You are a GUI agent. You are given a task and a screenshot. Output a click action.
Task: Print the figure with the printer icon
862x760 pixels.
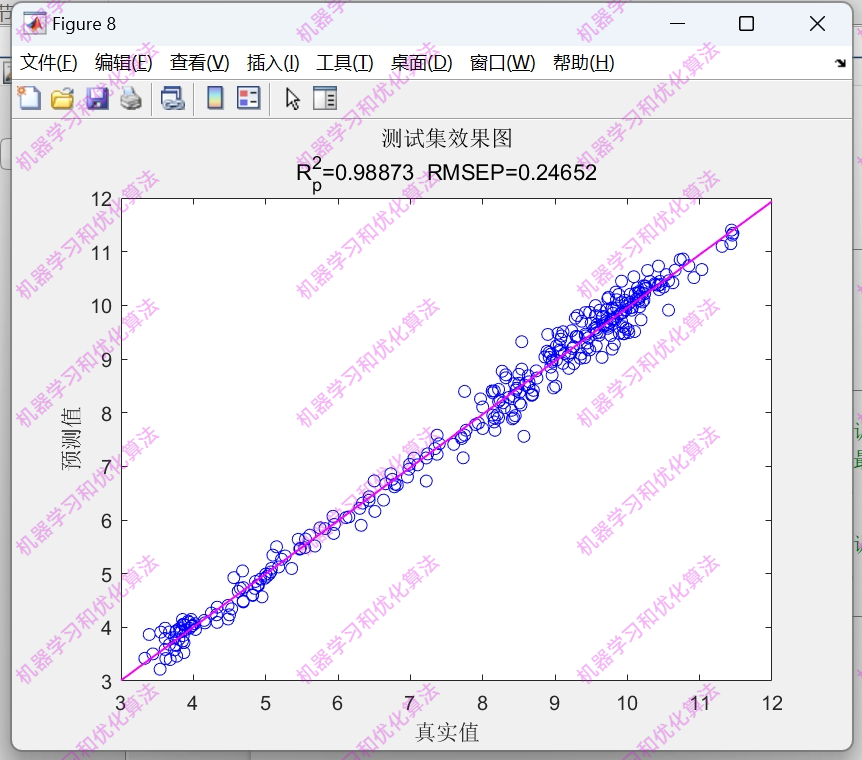(131, 99)
